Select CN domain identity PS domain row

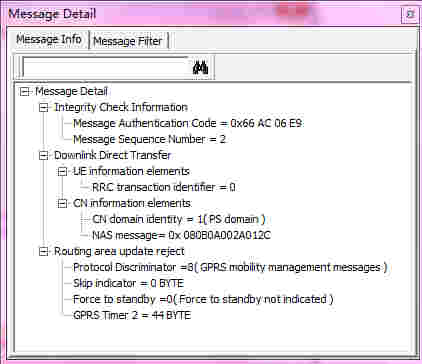(178, 219)
